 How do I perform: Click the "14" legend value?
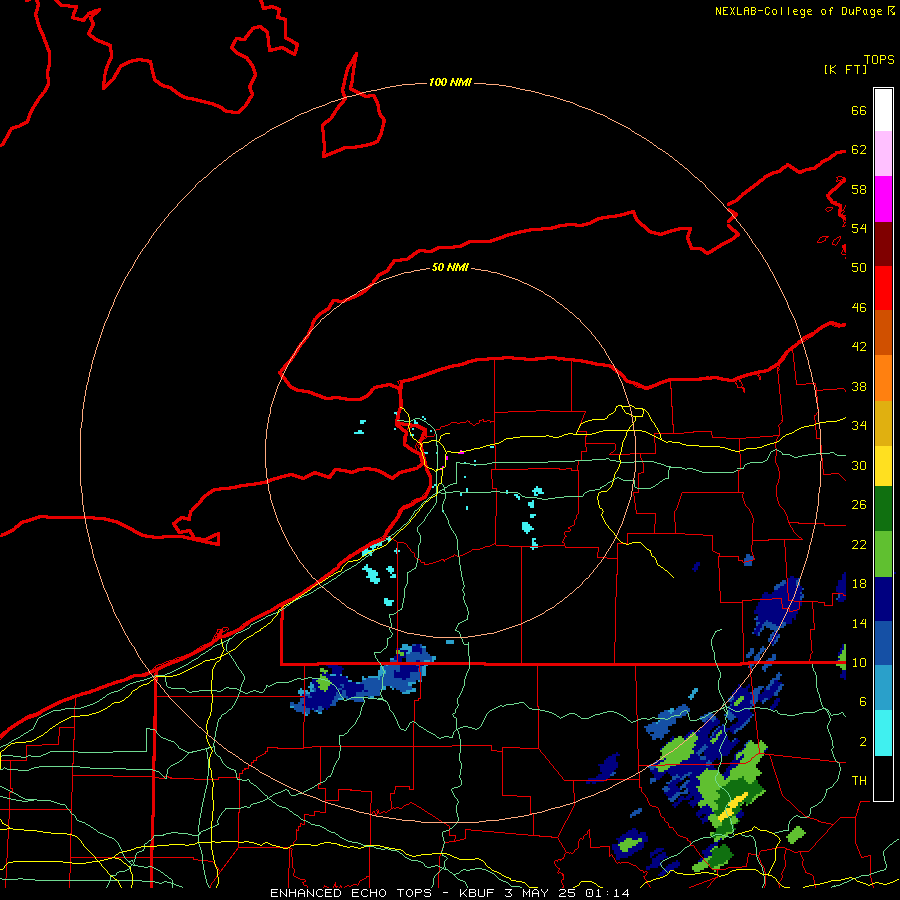[859, 623]
